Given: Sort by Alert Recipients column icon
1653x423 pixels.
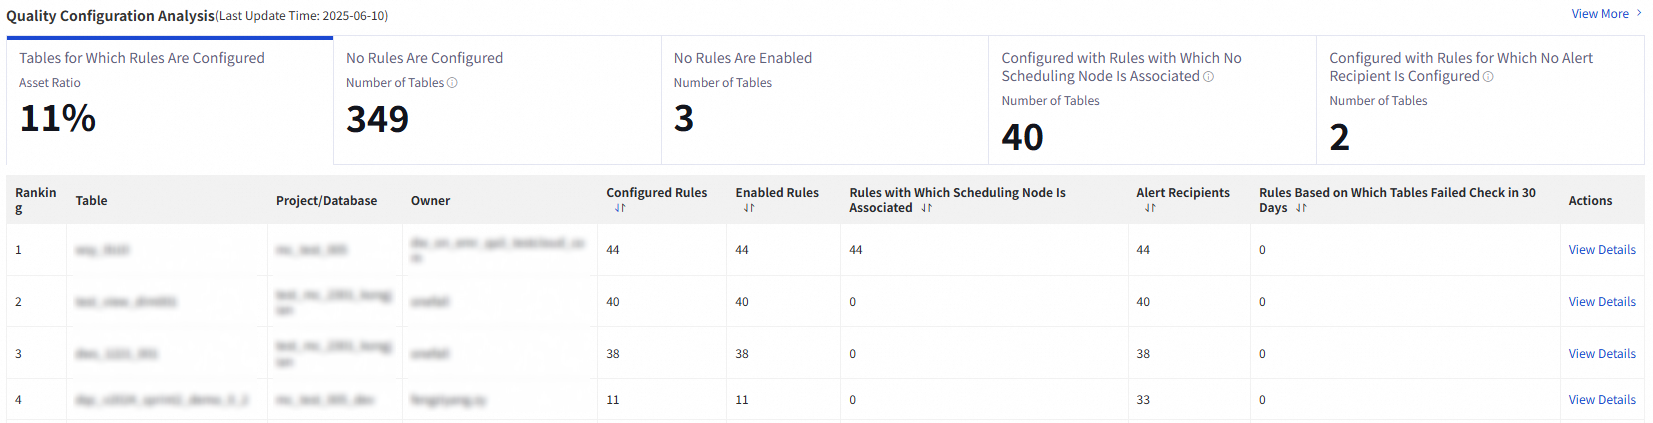Looking at the screenshot, I should pos(1150,208).
